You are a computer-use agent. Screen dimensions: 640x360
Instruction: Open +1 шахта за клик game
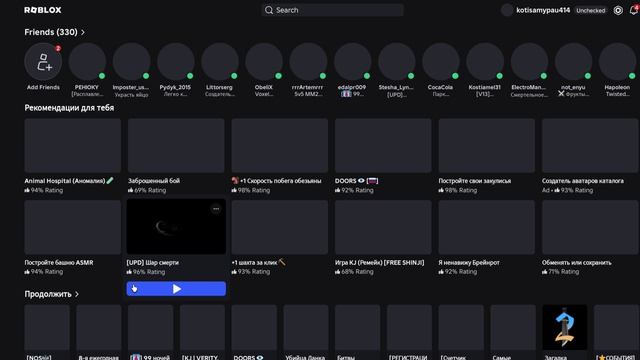point(280,227)
